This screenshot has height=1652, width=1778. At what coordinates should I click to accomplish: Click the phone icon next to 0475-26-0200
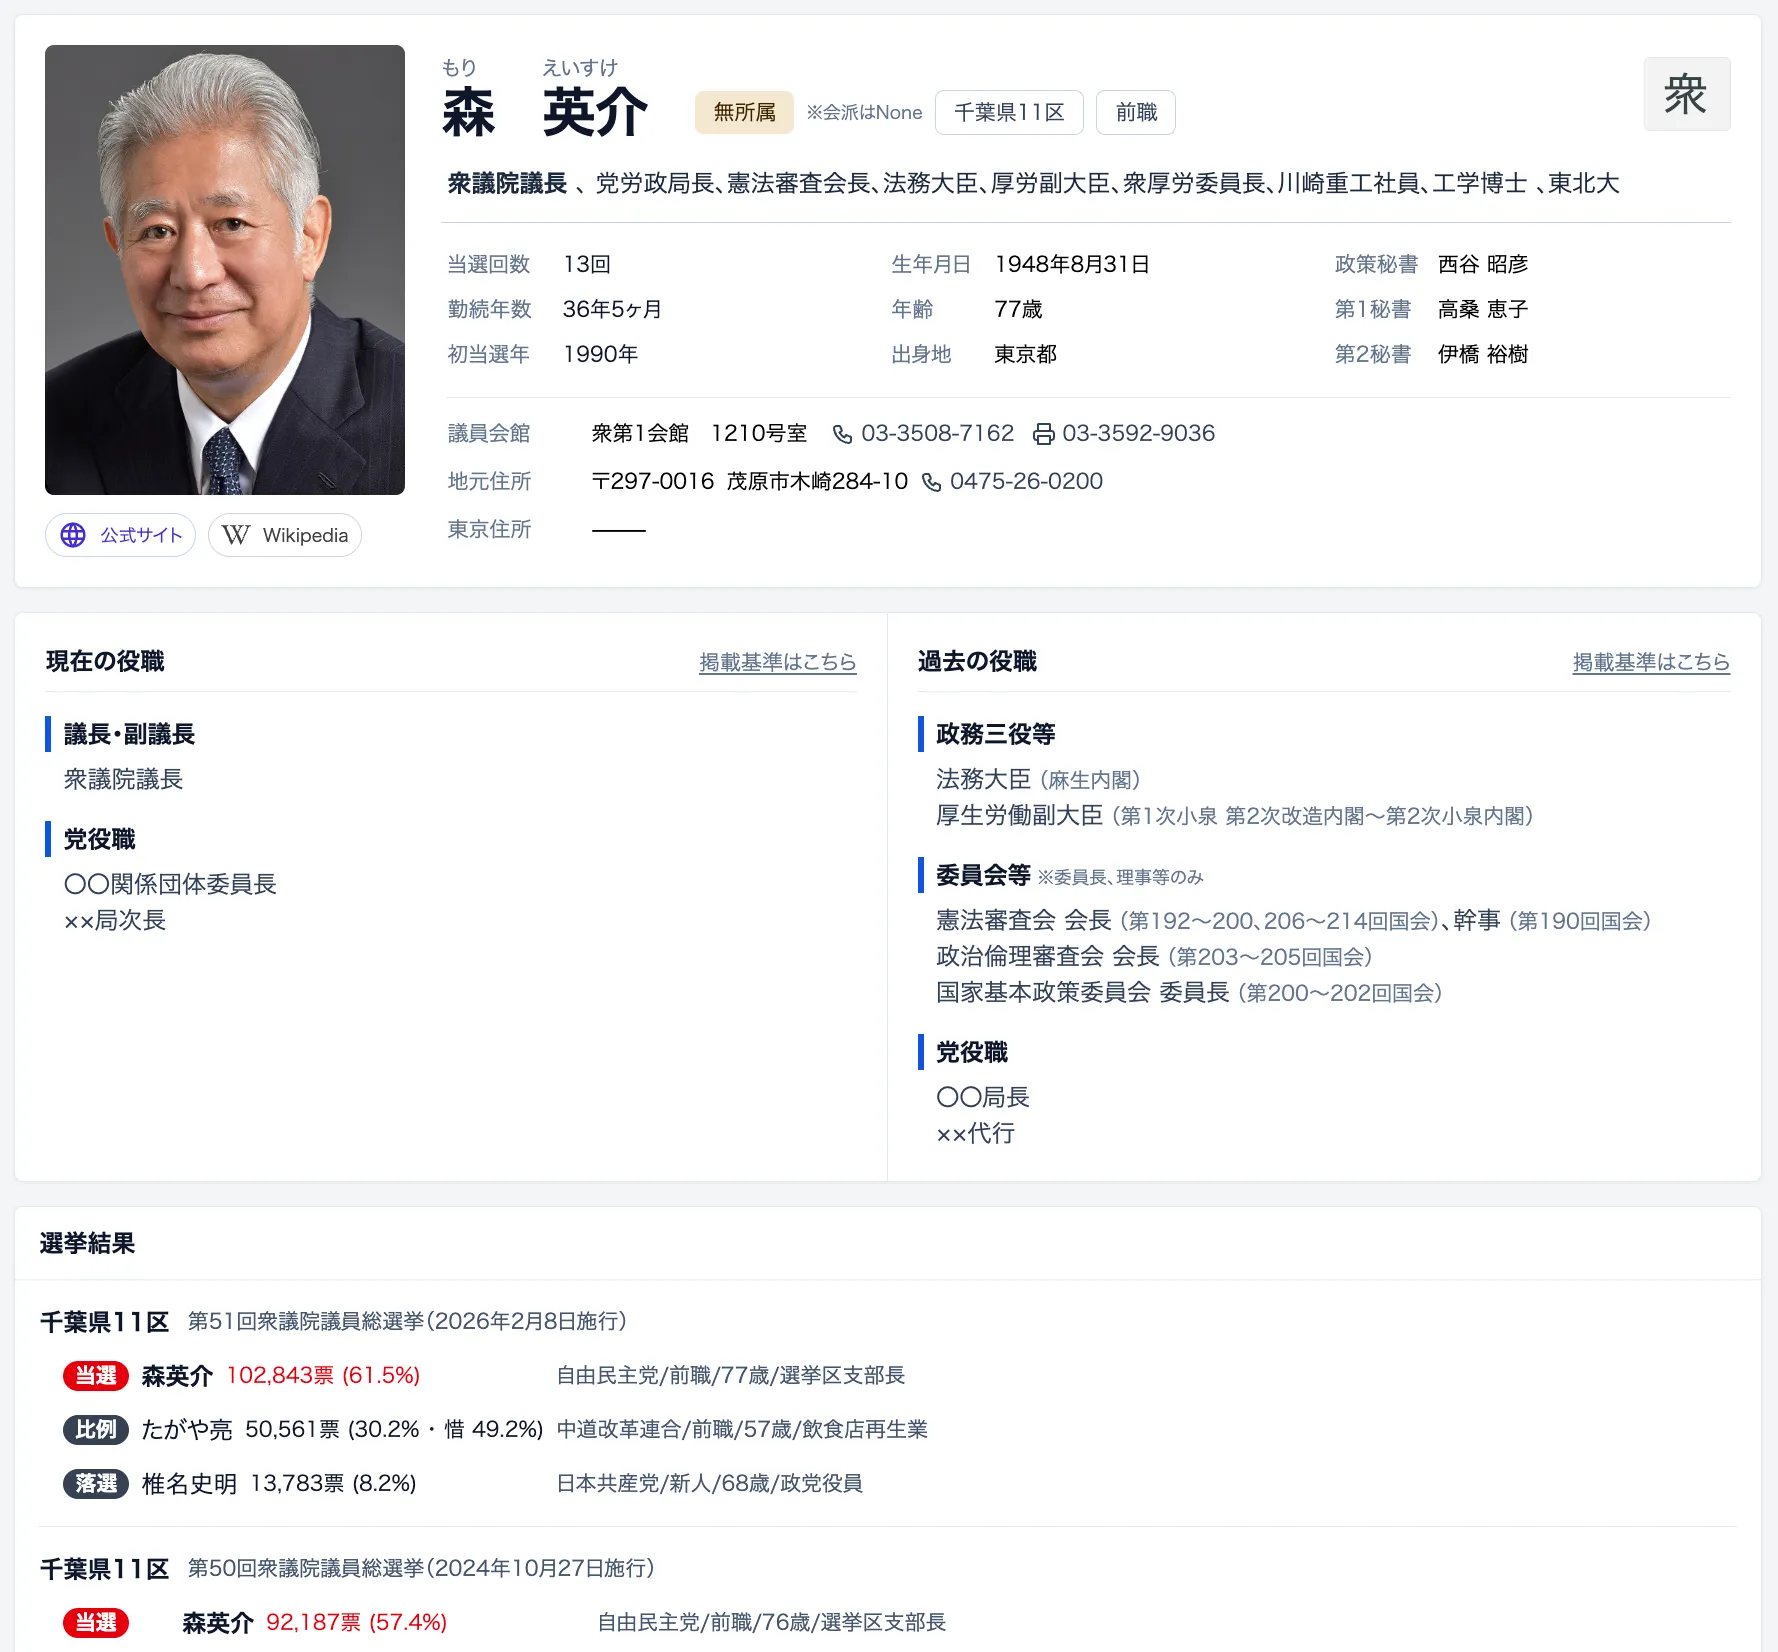tap(931, 482)
